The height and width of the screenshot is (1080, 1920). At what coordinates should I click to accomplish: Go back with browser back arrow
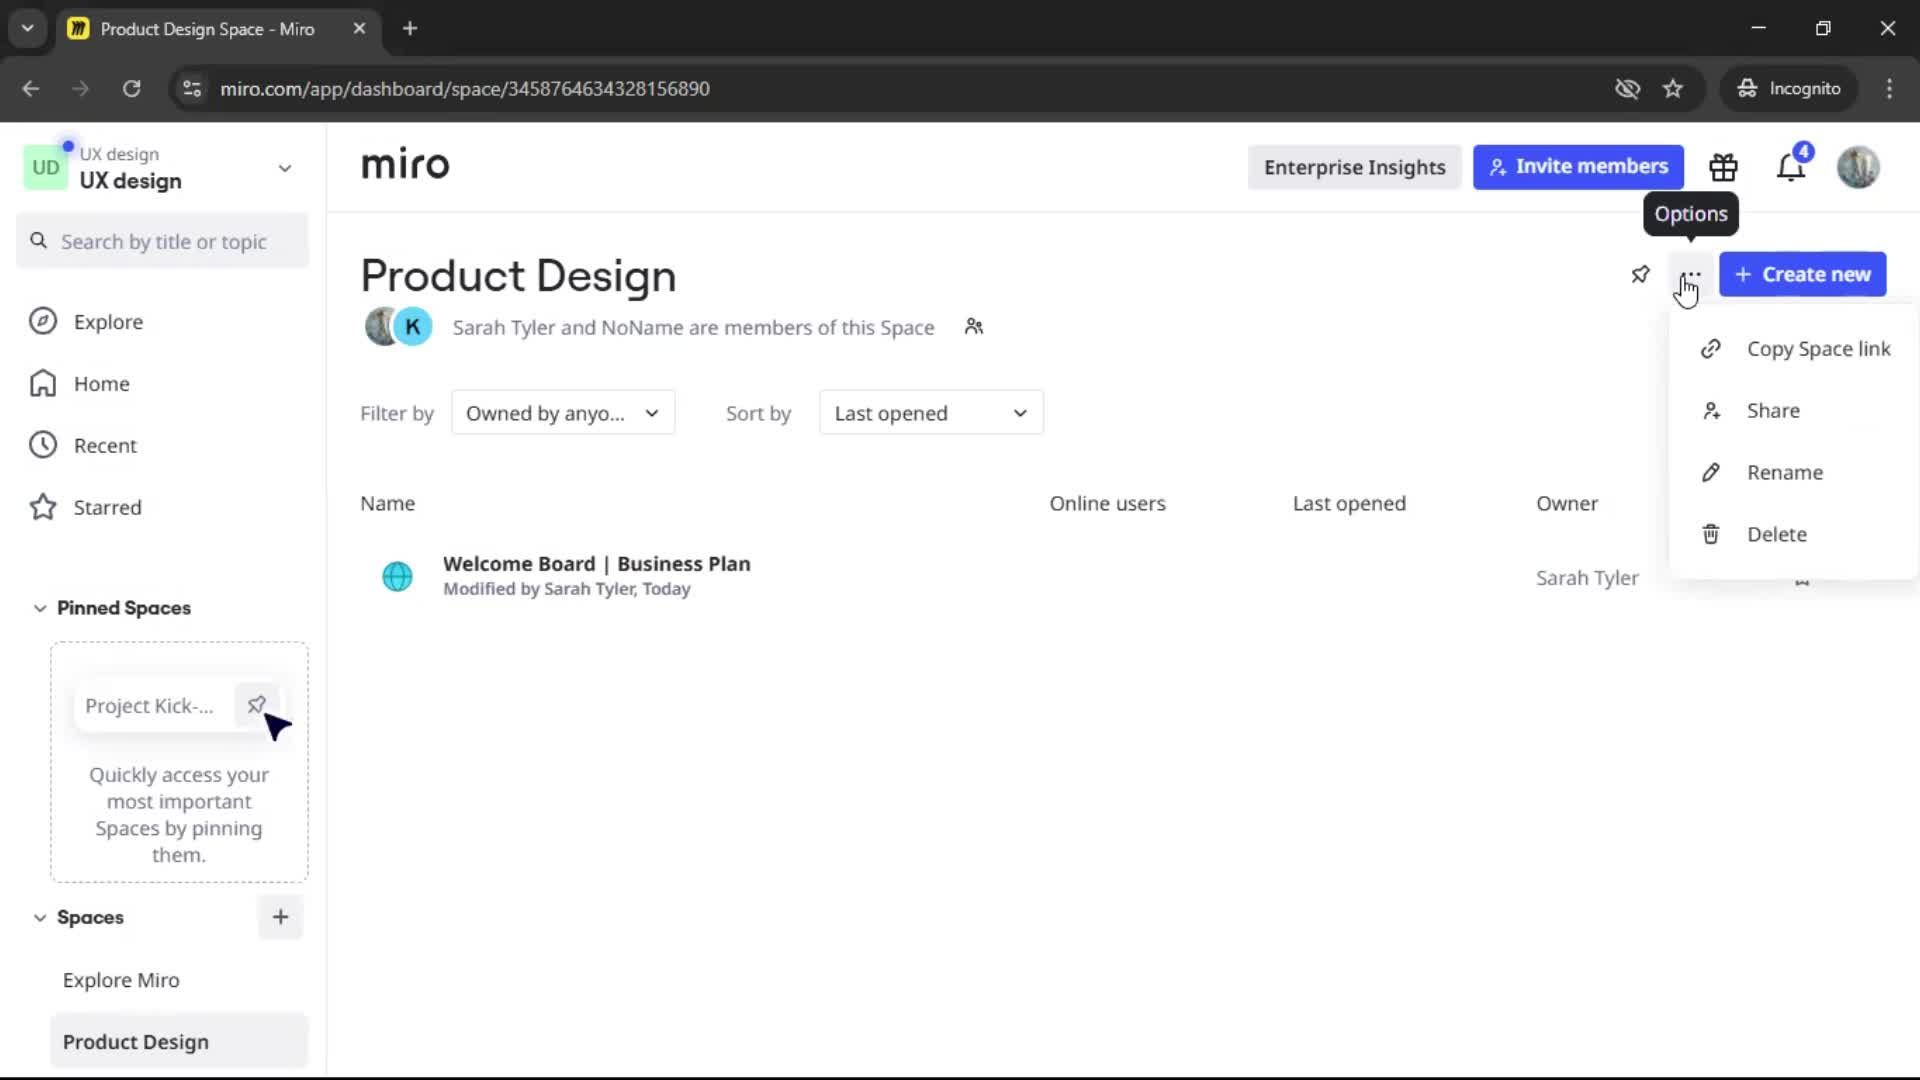click(x=31, y=89)
